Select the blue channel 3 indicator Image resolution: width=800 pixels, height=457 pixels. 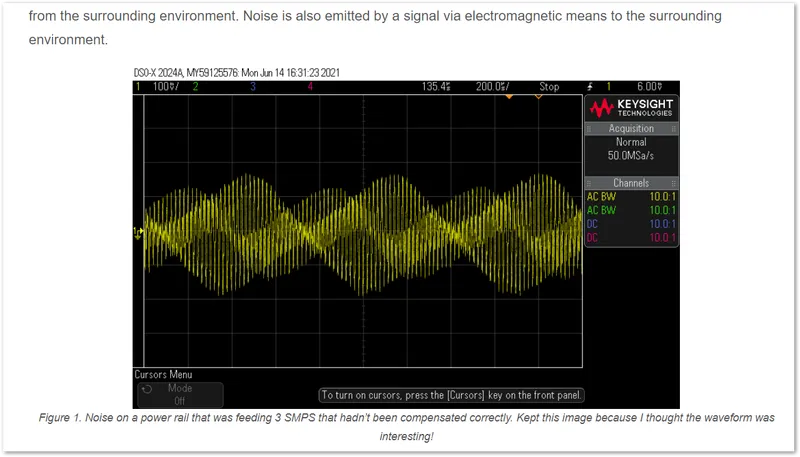tap(253, 87)
